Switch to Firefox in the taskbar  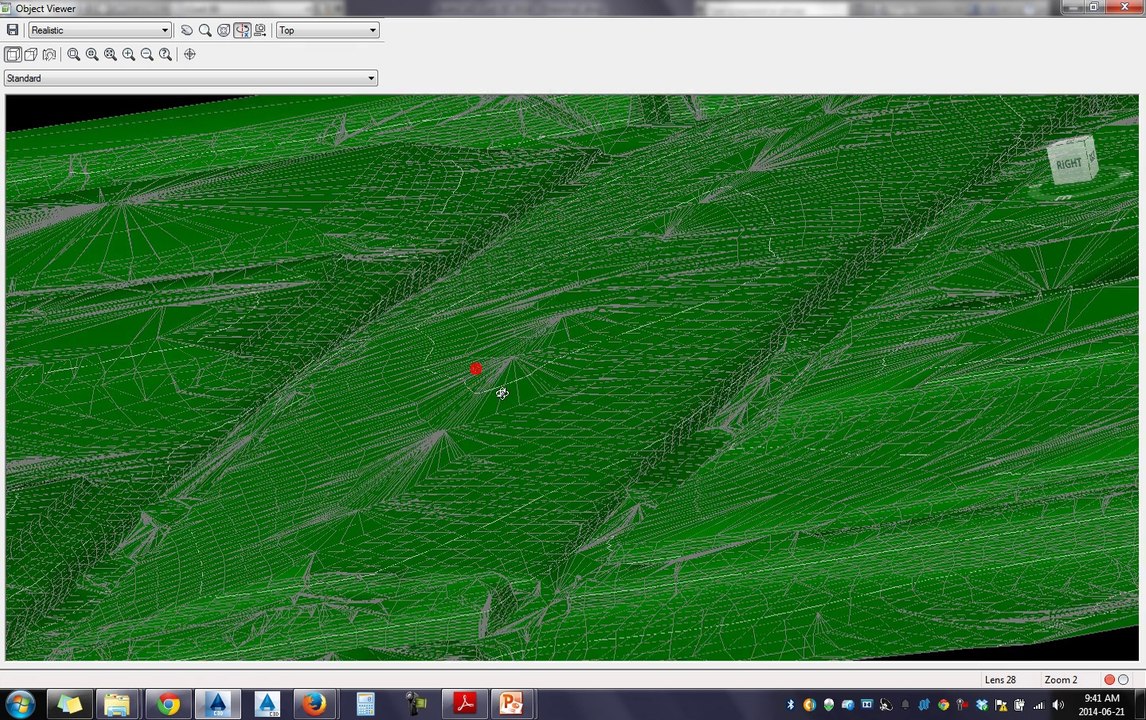[x=316, y=705]
